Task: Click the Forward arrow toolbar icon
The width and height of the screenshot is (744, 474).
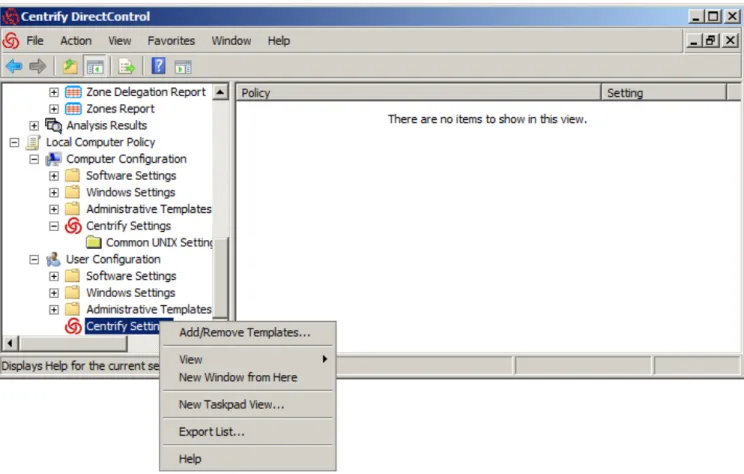Action: (38, 66)
